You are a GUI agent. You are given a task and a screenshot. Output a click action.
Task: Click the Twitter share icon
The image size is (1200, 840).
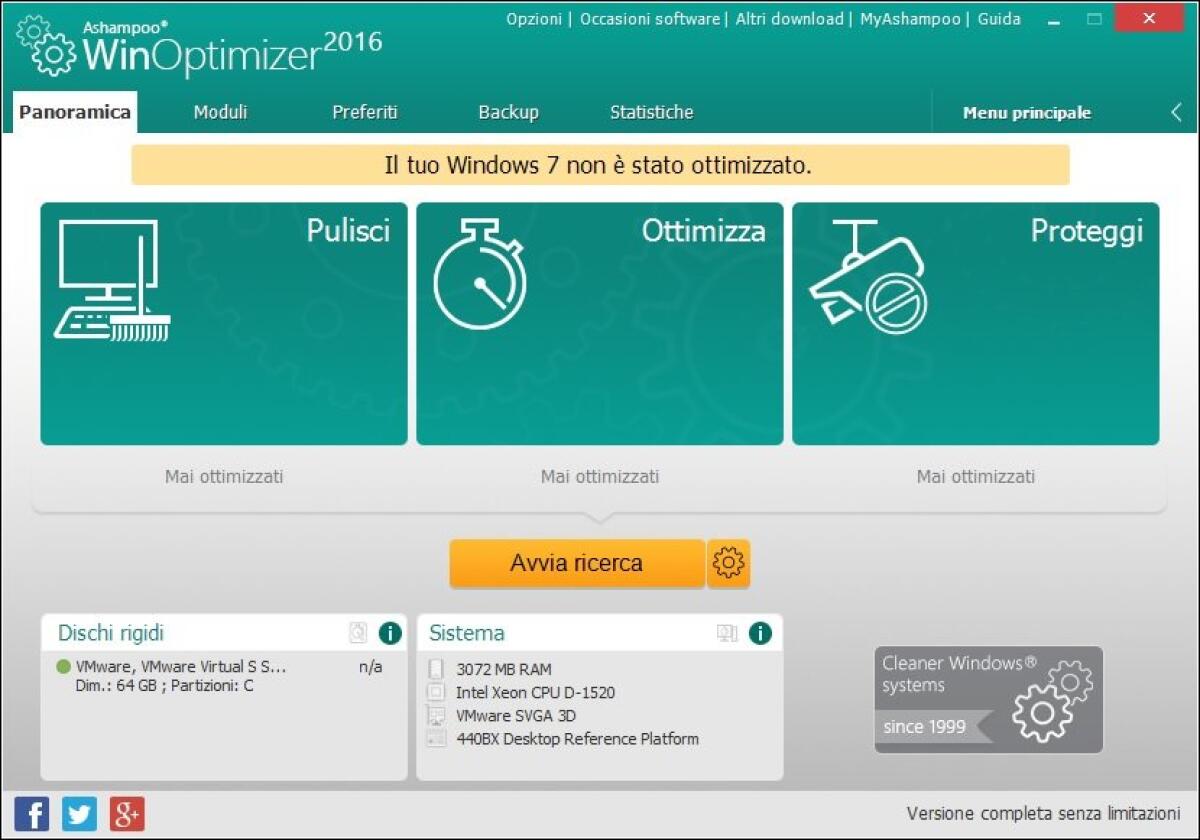pos(78,813)
